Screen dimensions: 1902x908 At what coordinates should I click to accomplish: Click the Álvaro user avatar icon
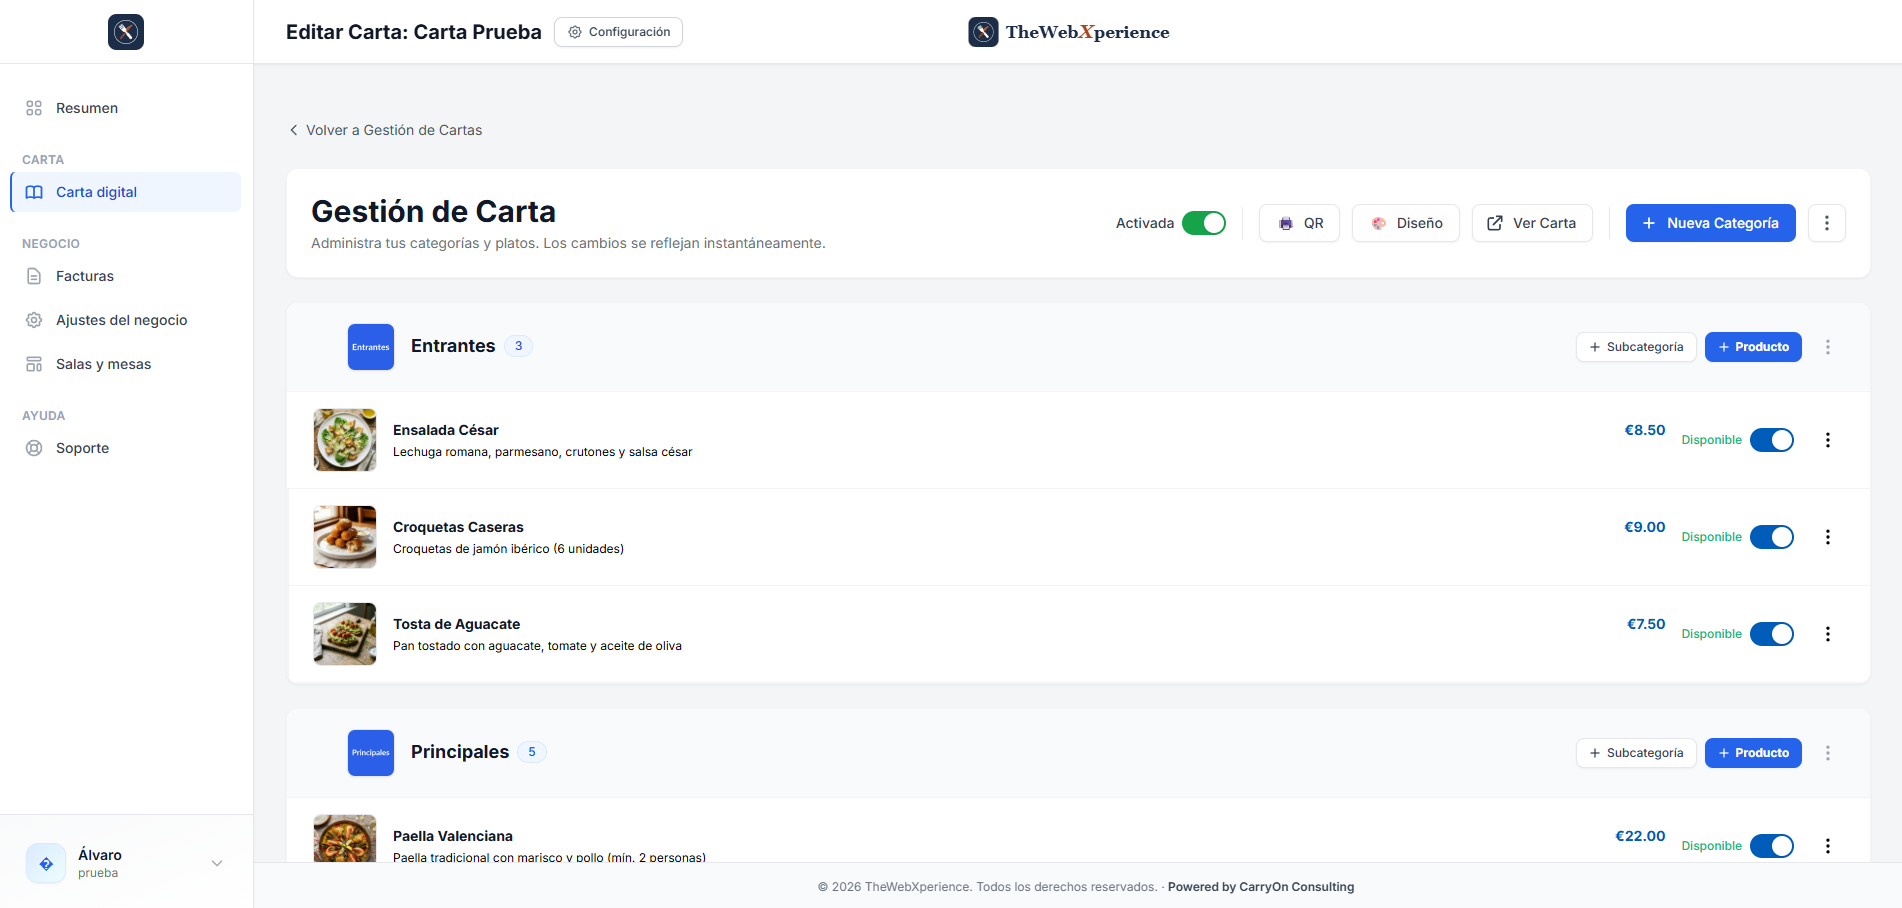(46, 863)
